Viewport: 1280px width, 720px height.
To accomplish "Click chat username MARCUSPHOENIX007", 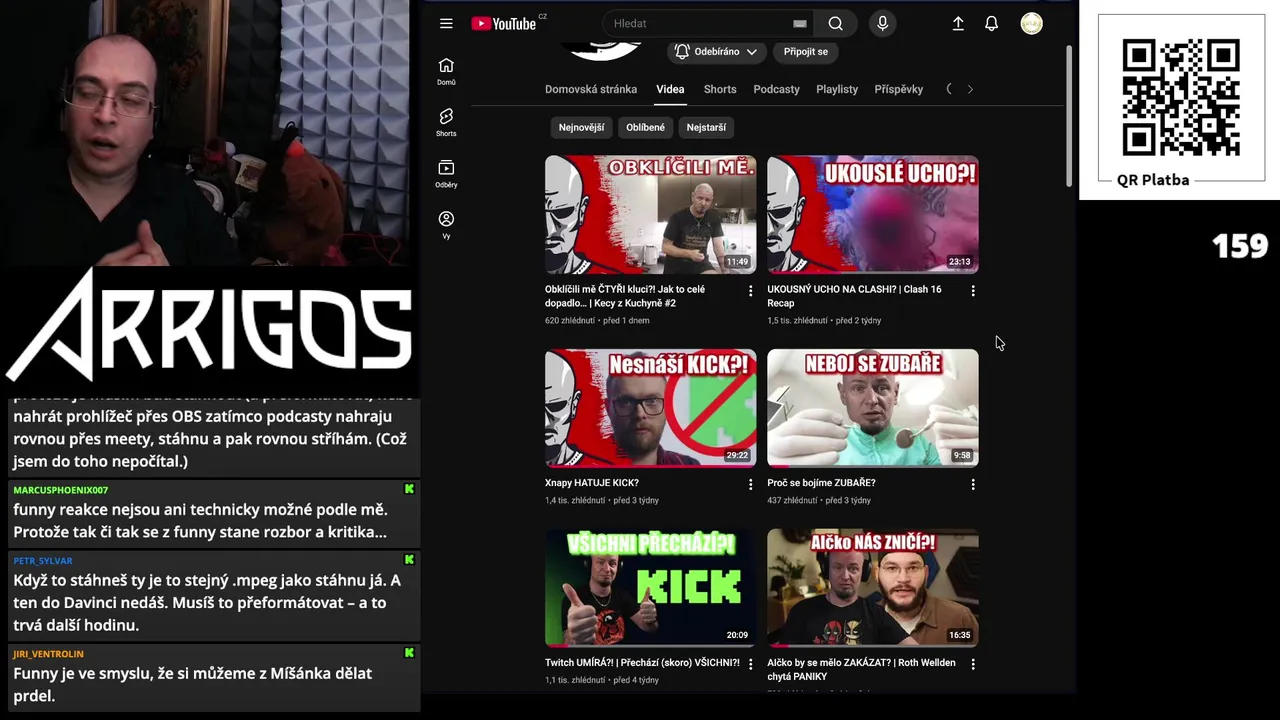I will click(x=61, y=490).
